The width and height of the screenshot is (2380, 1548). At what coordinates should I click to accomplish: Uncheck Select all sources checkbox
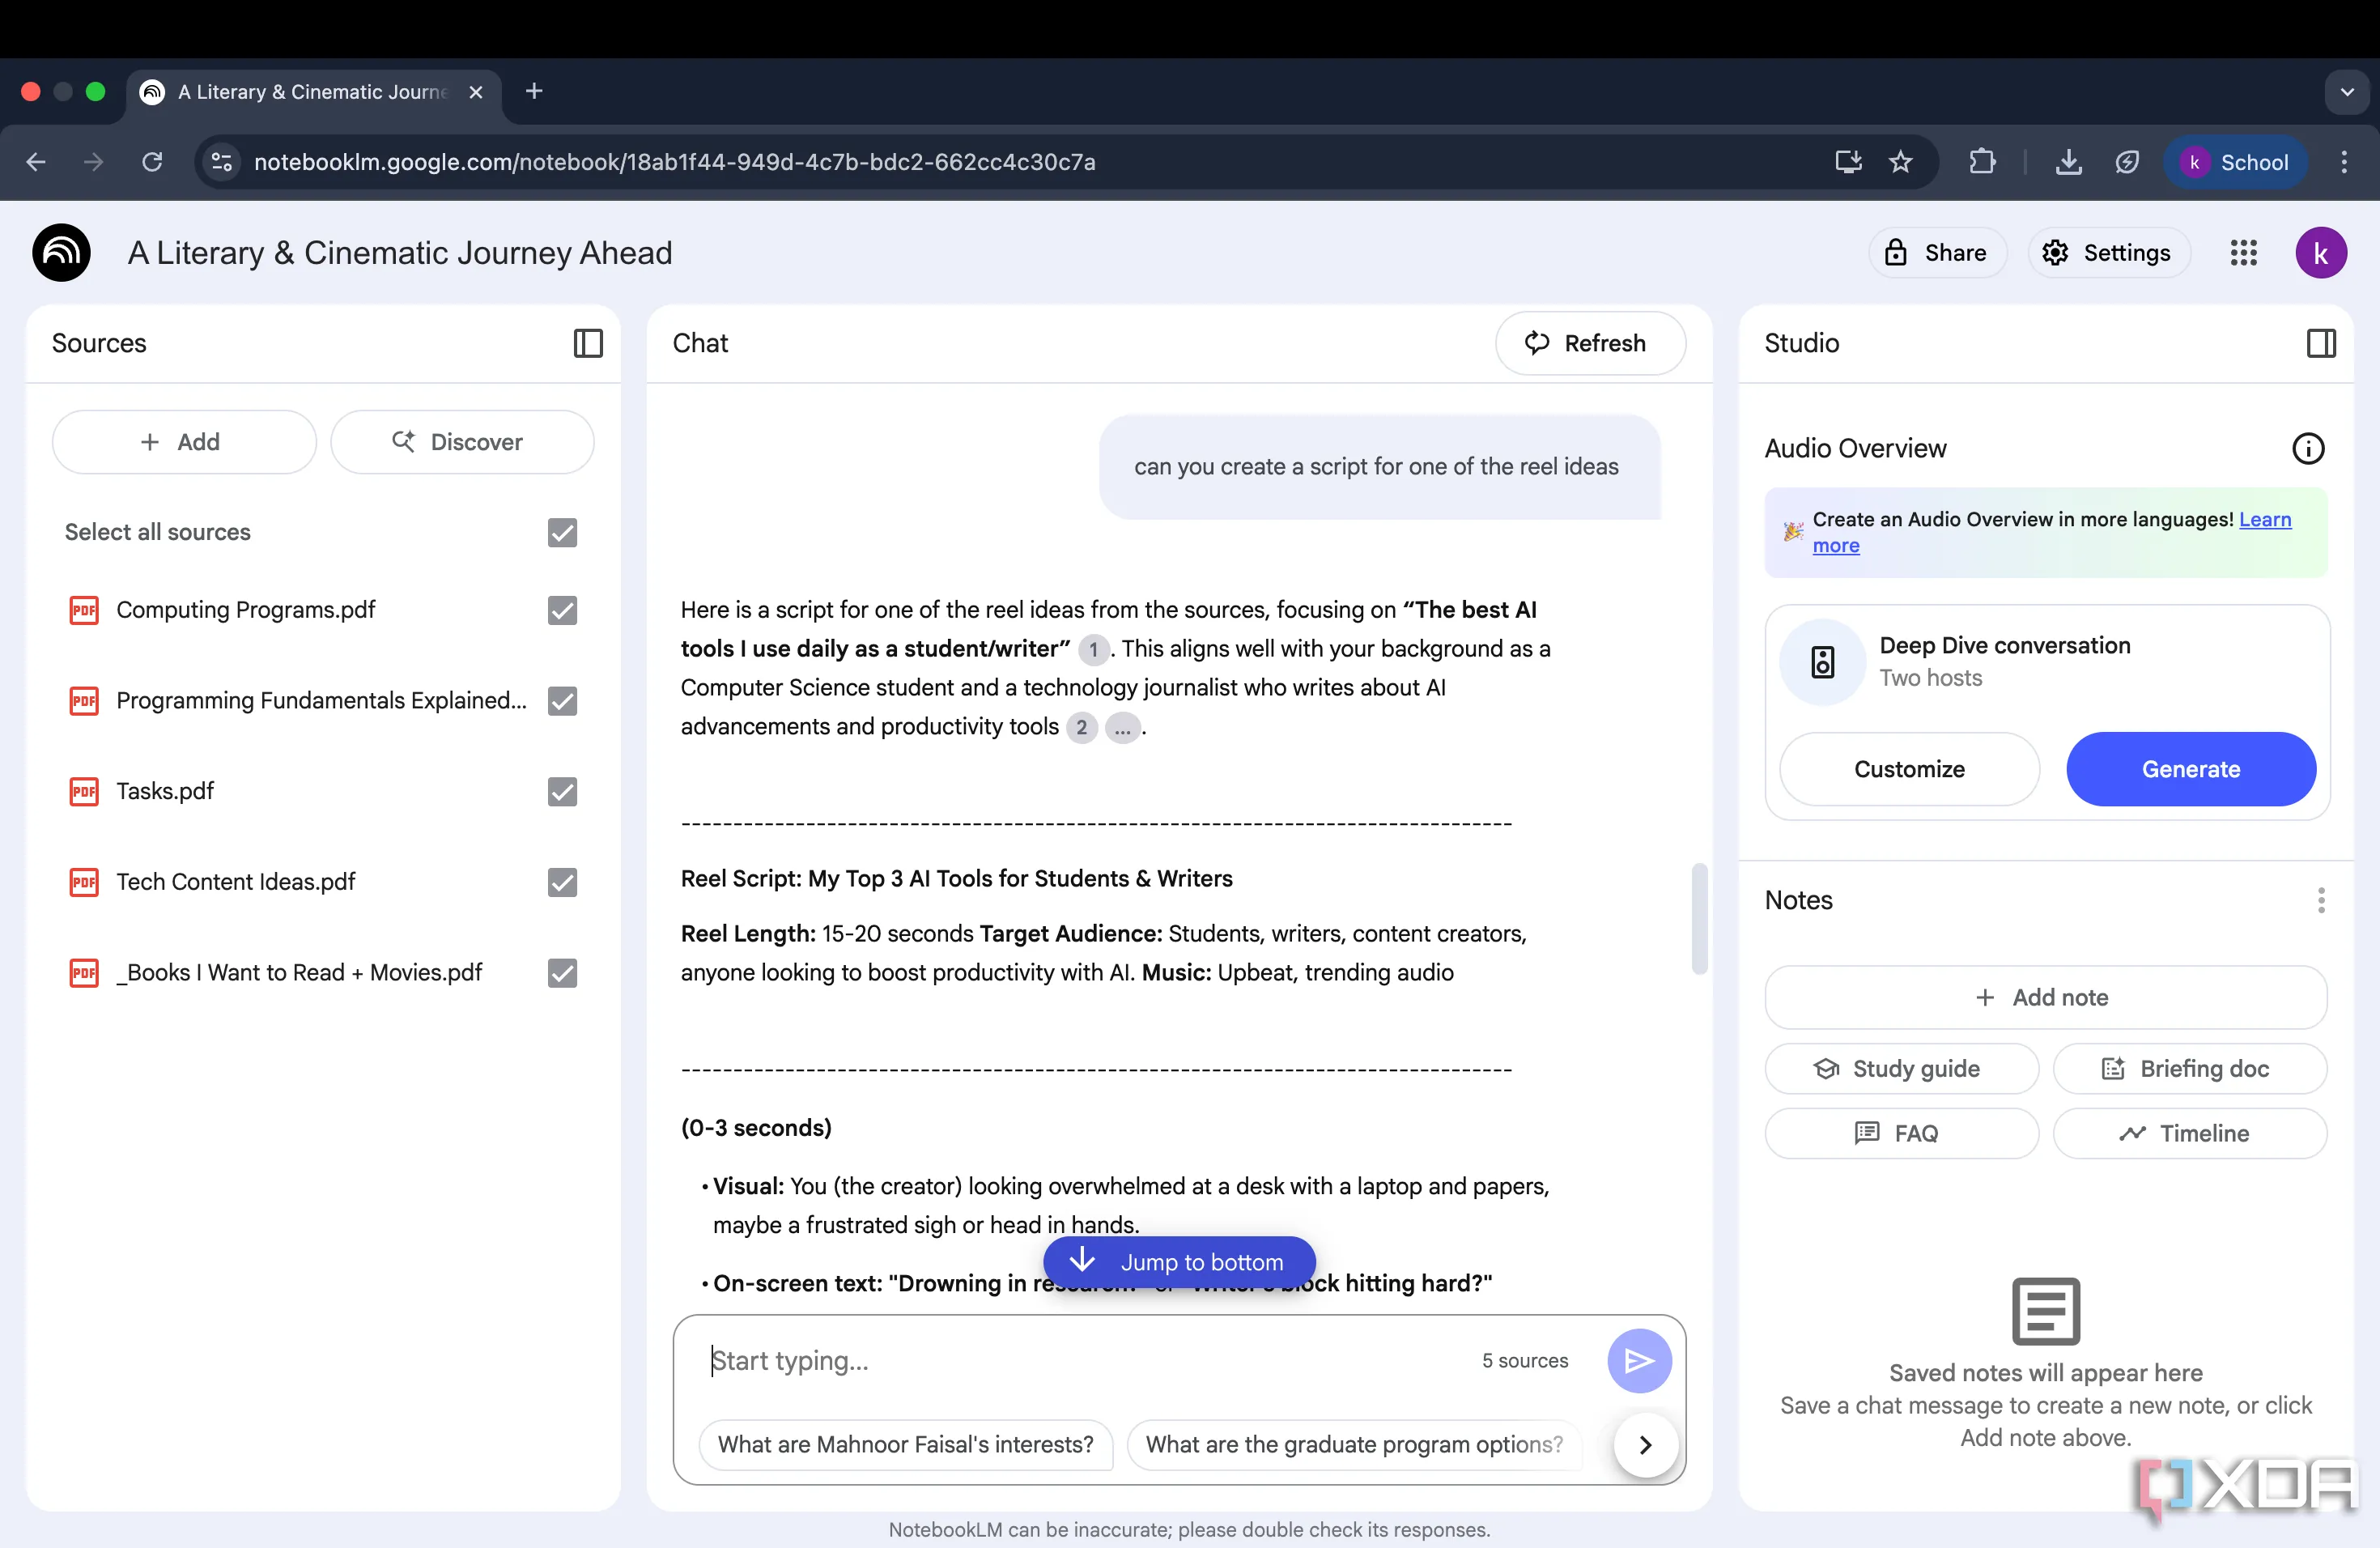pyautogui.click(x=562, y=532)
